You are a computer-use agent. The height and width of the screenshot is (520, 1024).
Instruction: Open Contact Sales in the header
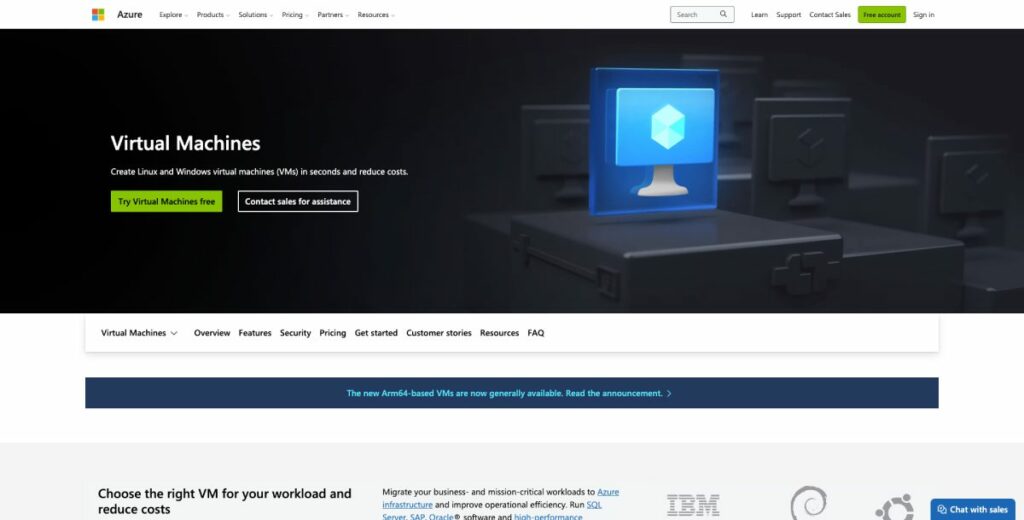829,14
